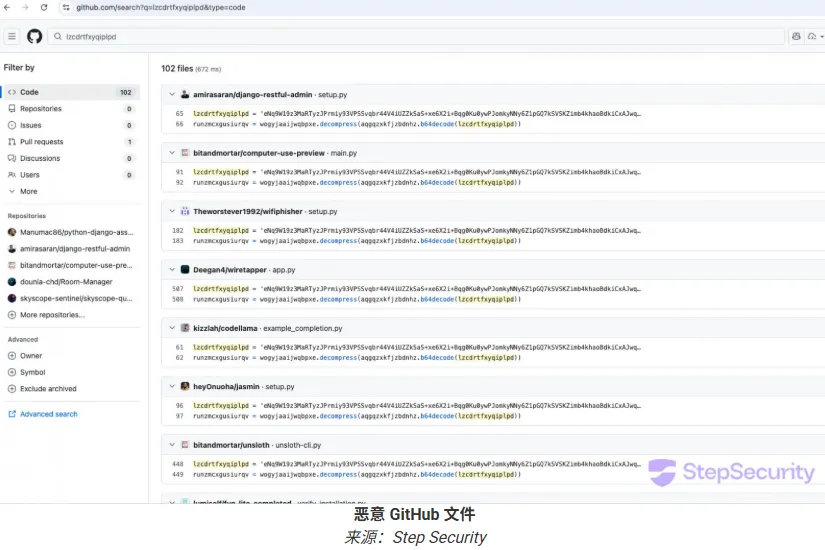Open amirasaran/django-restful-admin result title
The image size is (825, 550).
coord(253,95)
